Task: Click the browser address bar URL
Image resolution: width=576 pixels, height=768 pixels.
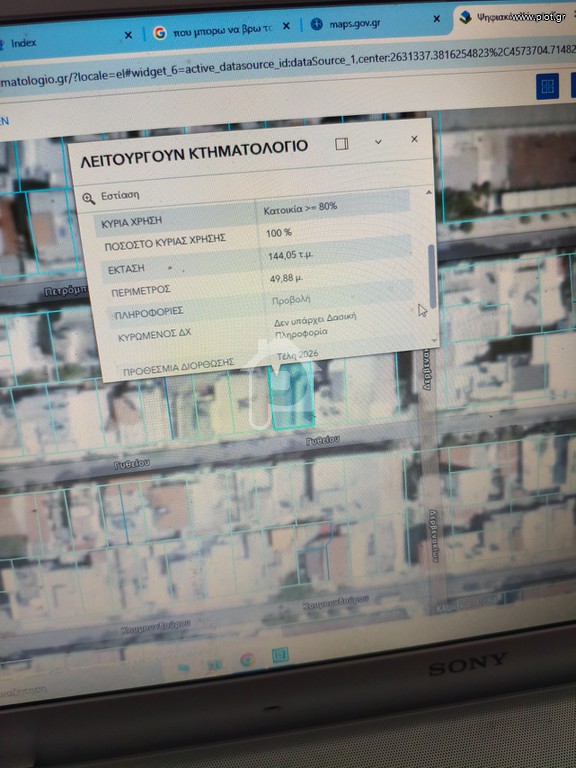Action: point(288,66)
